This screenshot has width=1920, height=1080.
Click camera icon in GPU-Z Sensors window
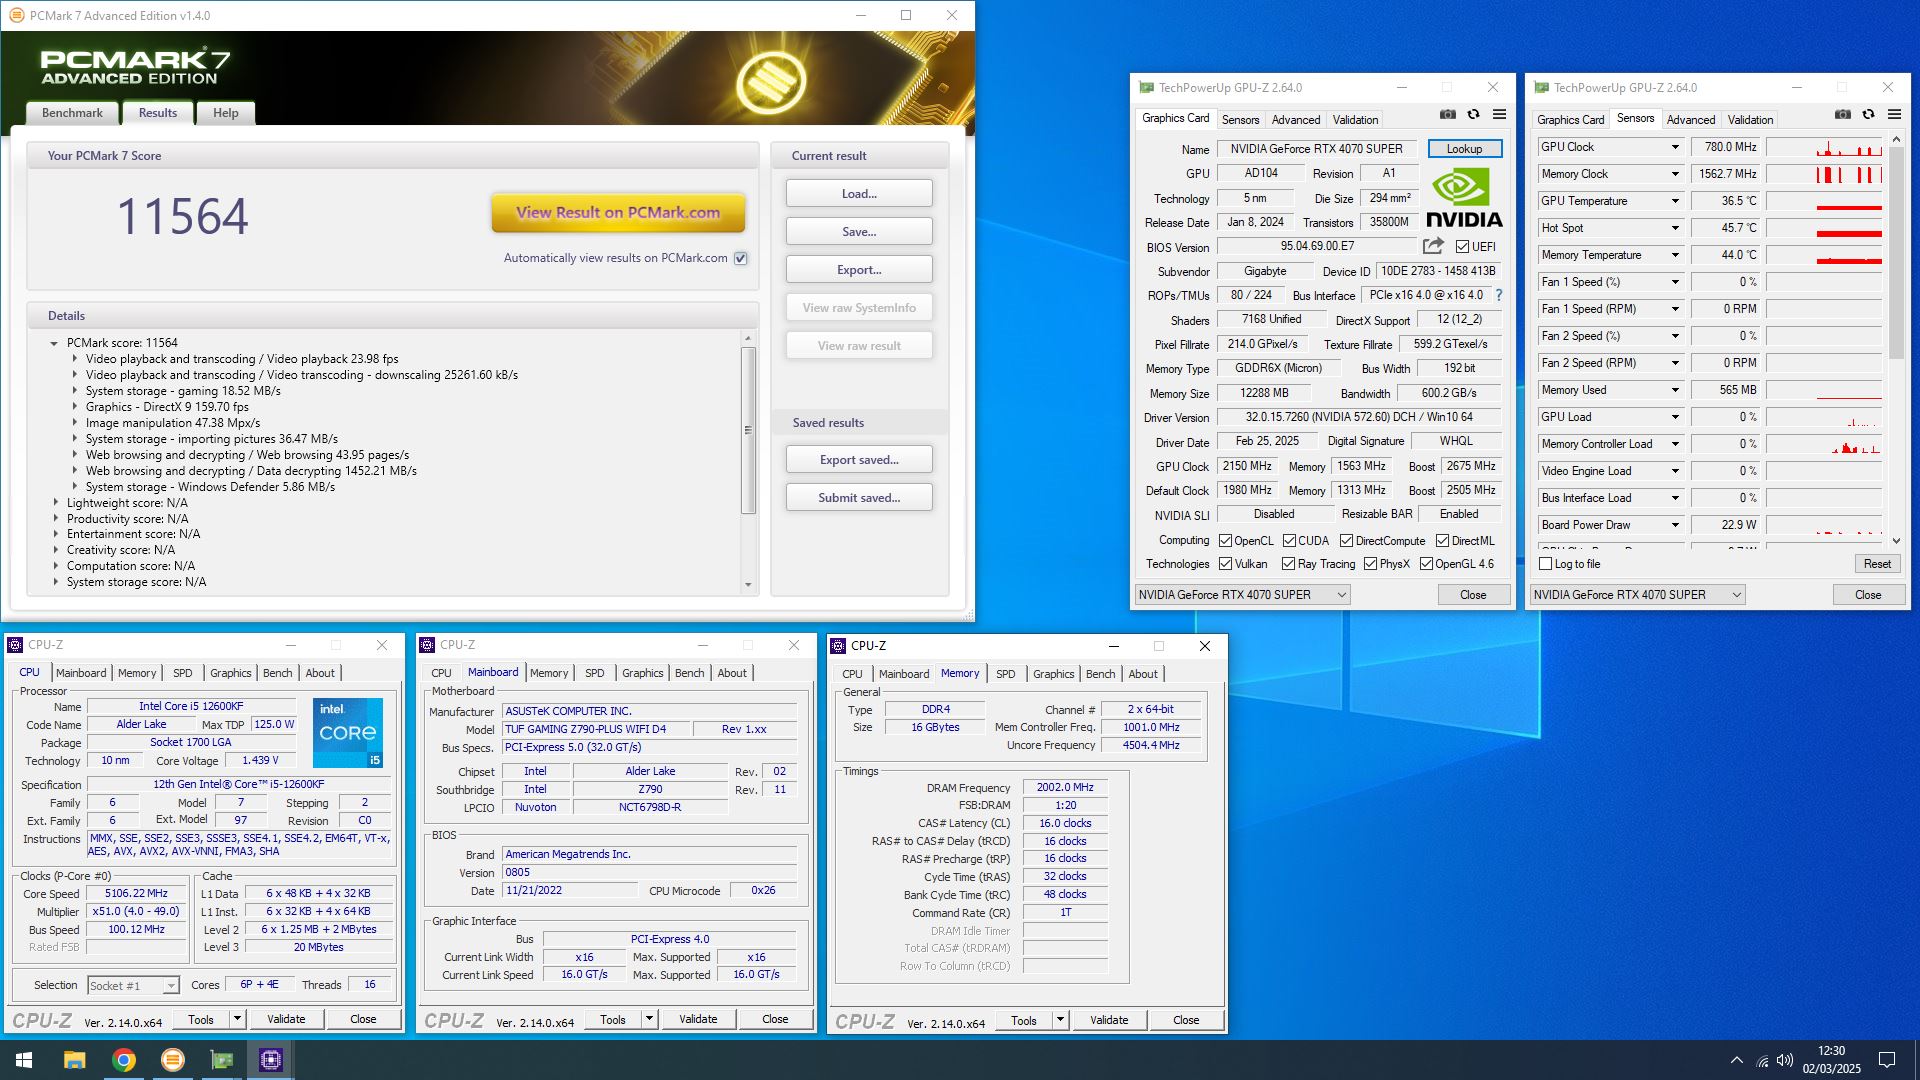pyautogui.click(x=1842, y=115)
